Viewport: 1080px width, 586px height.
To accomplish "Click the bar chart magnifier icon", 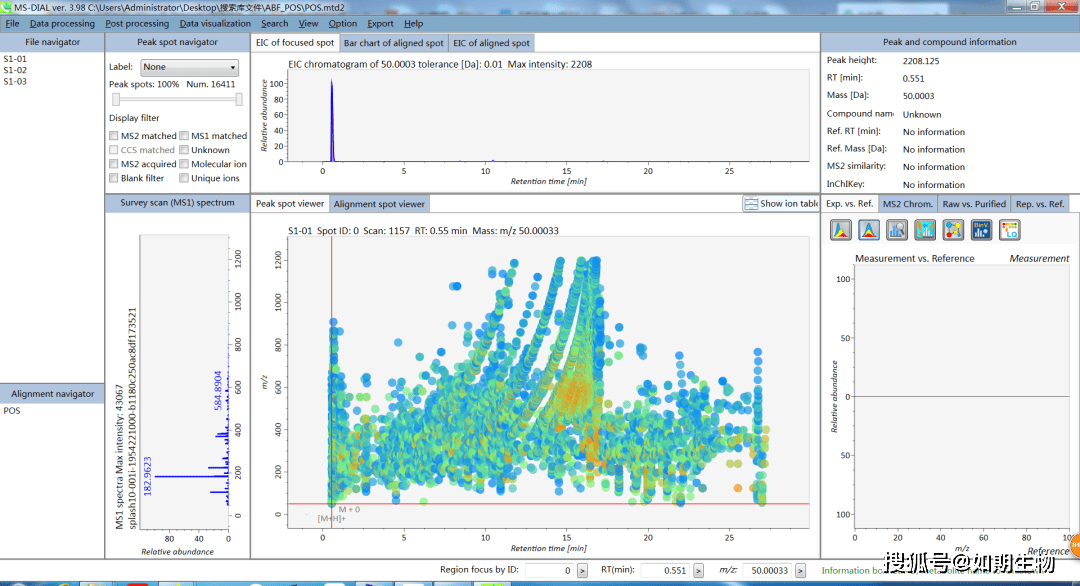I will [x=897, y=230].
